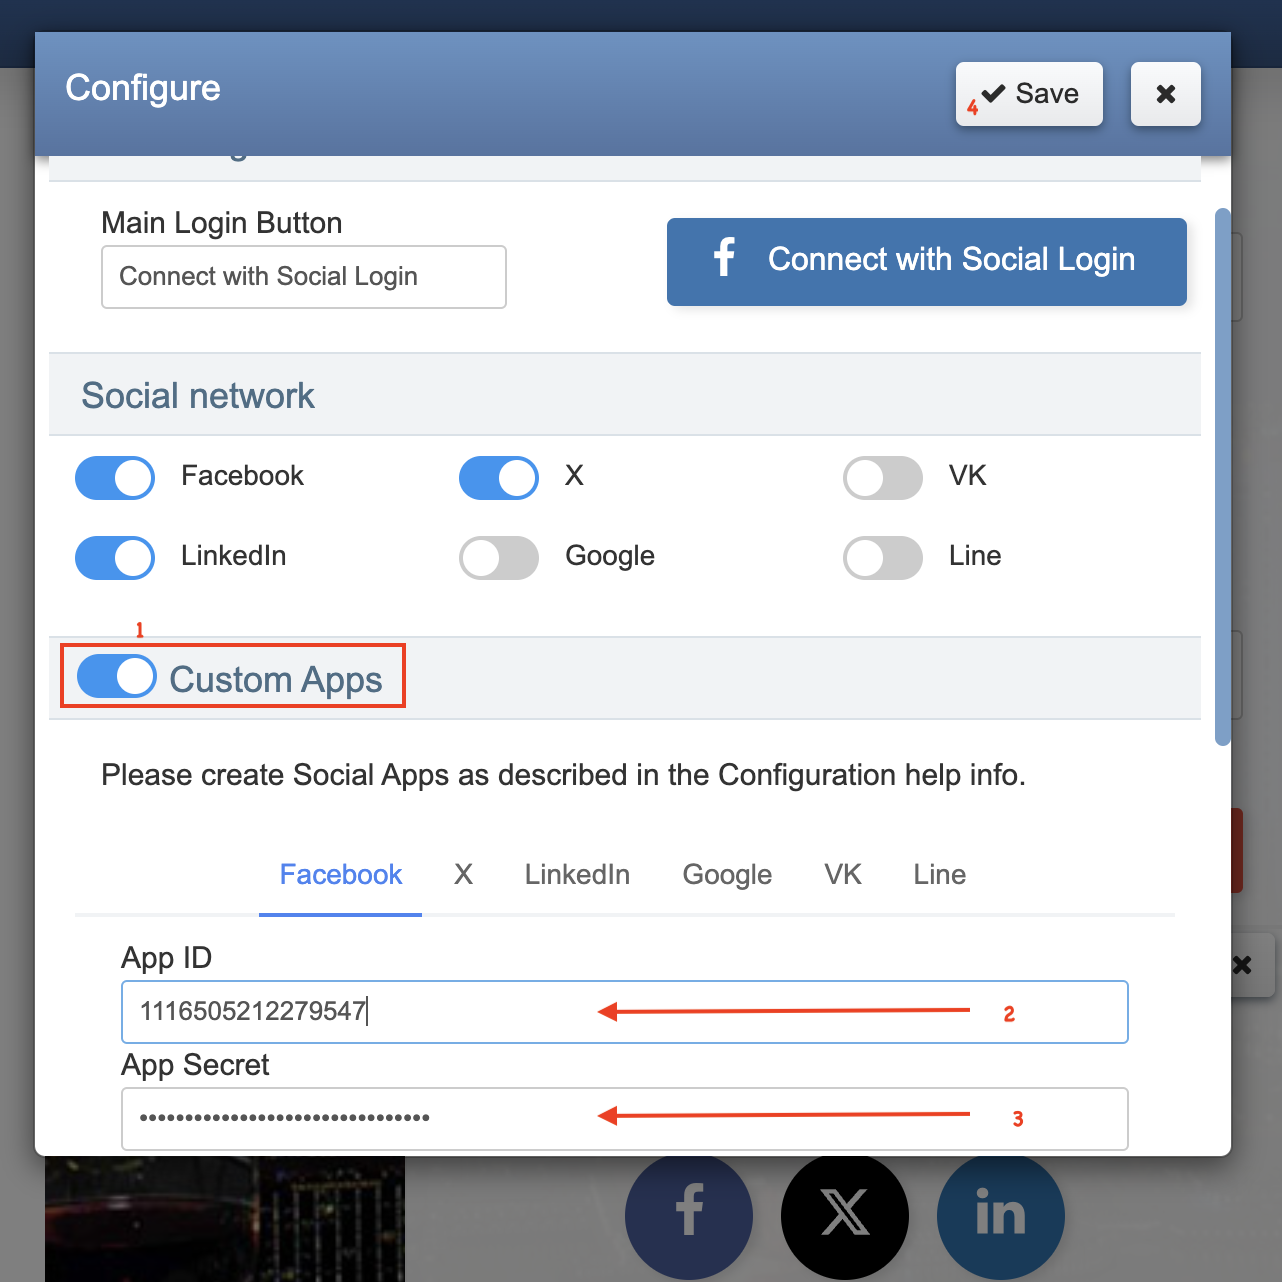Click the round Facebook icon behind the dialog
Viewport: 1282px width, 1282px height.
tap(689, 1216)
